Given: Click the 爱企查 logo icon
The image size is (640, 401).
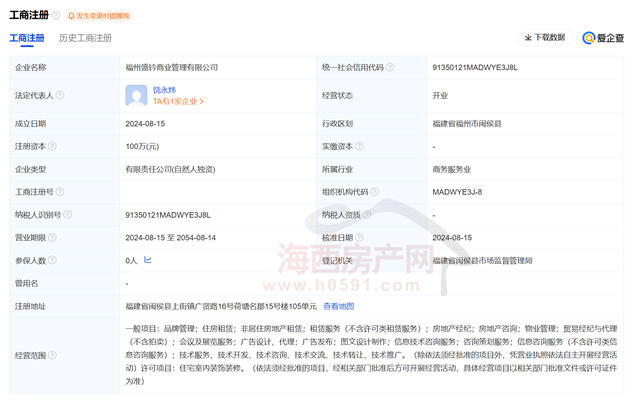Looking at the screenshot, I should point(589,38).
